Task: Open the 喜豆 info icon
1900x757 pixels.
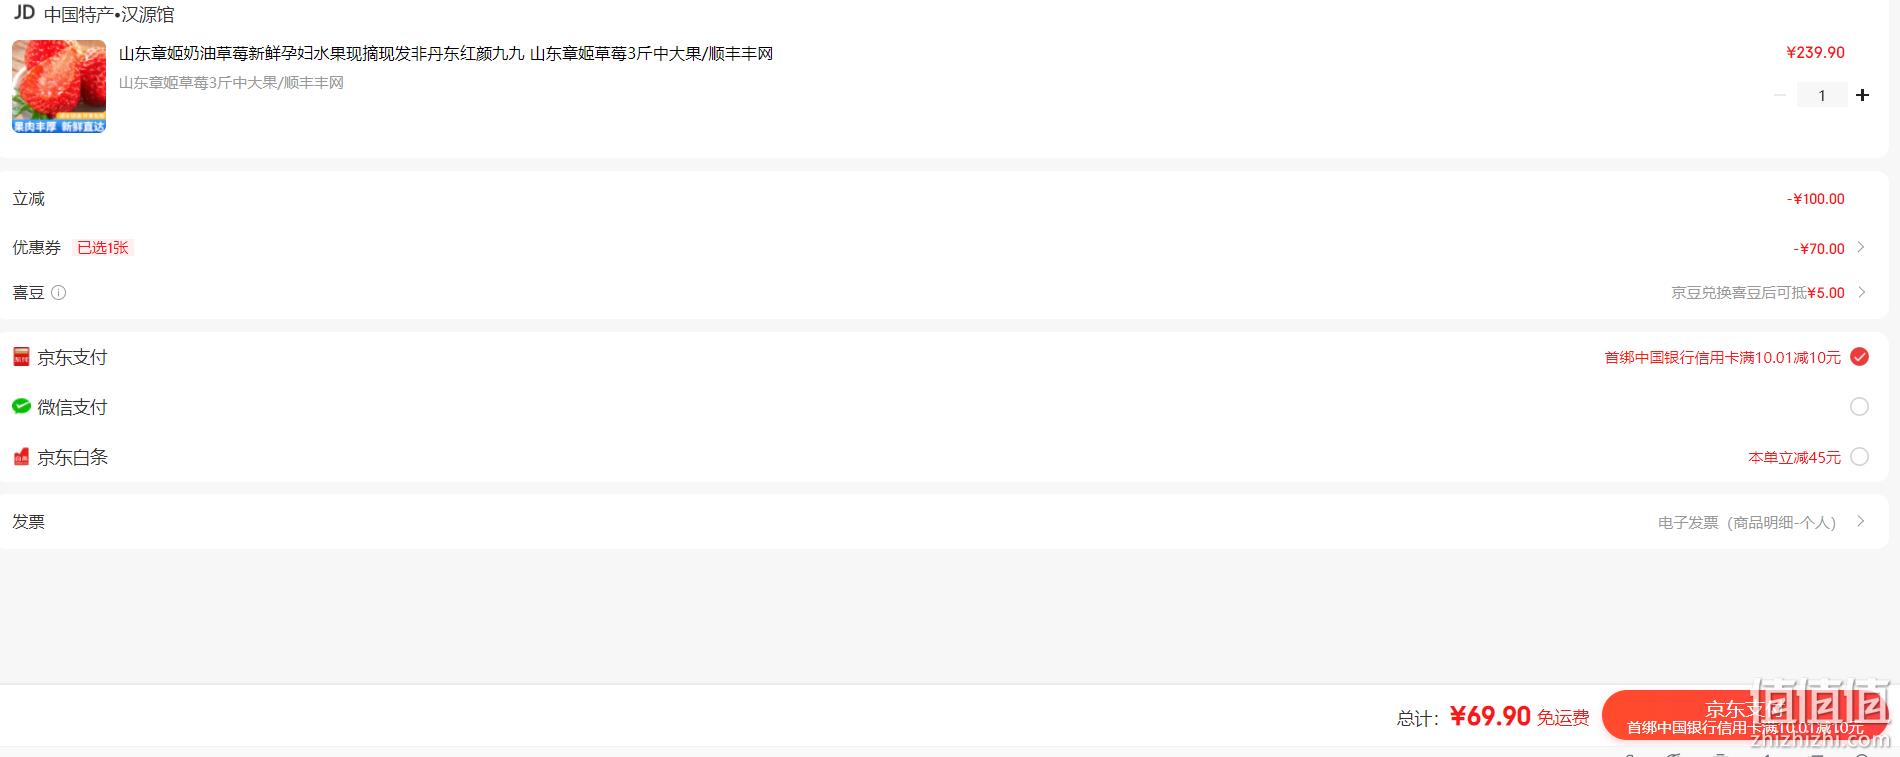Action: 59,293
